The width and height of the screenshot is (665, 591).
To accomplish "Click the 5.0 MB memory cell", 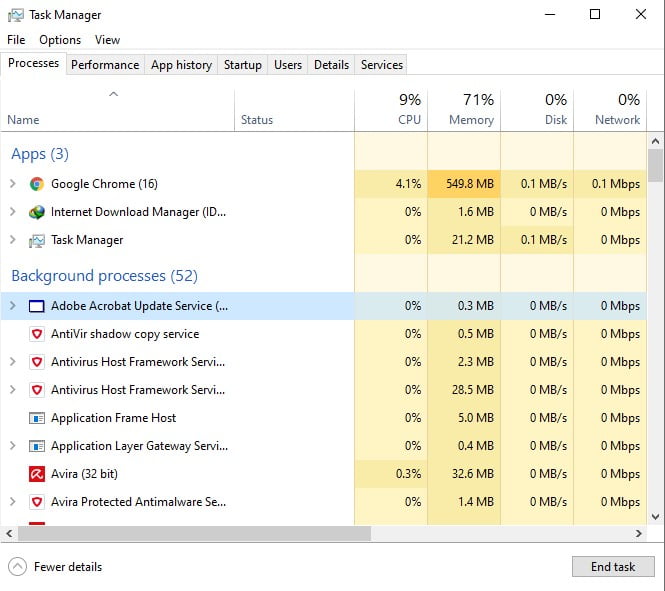I will [x=464, y=418].
